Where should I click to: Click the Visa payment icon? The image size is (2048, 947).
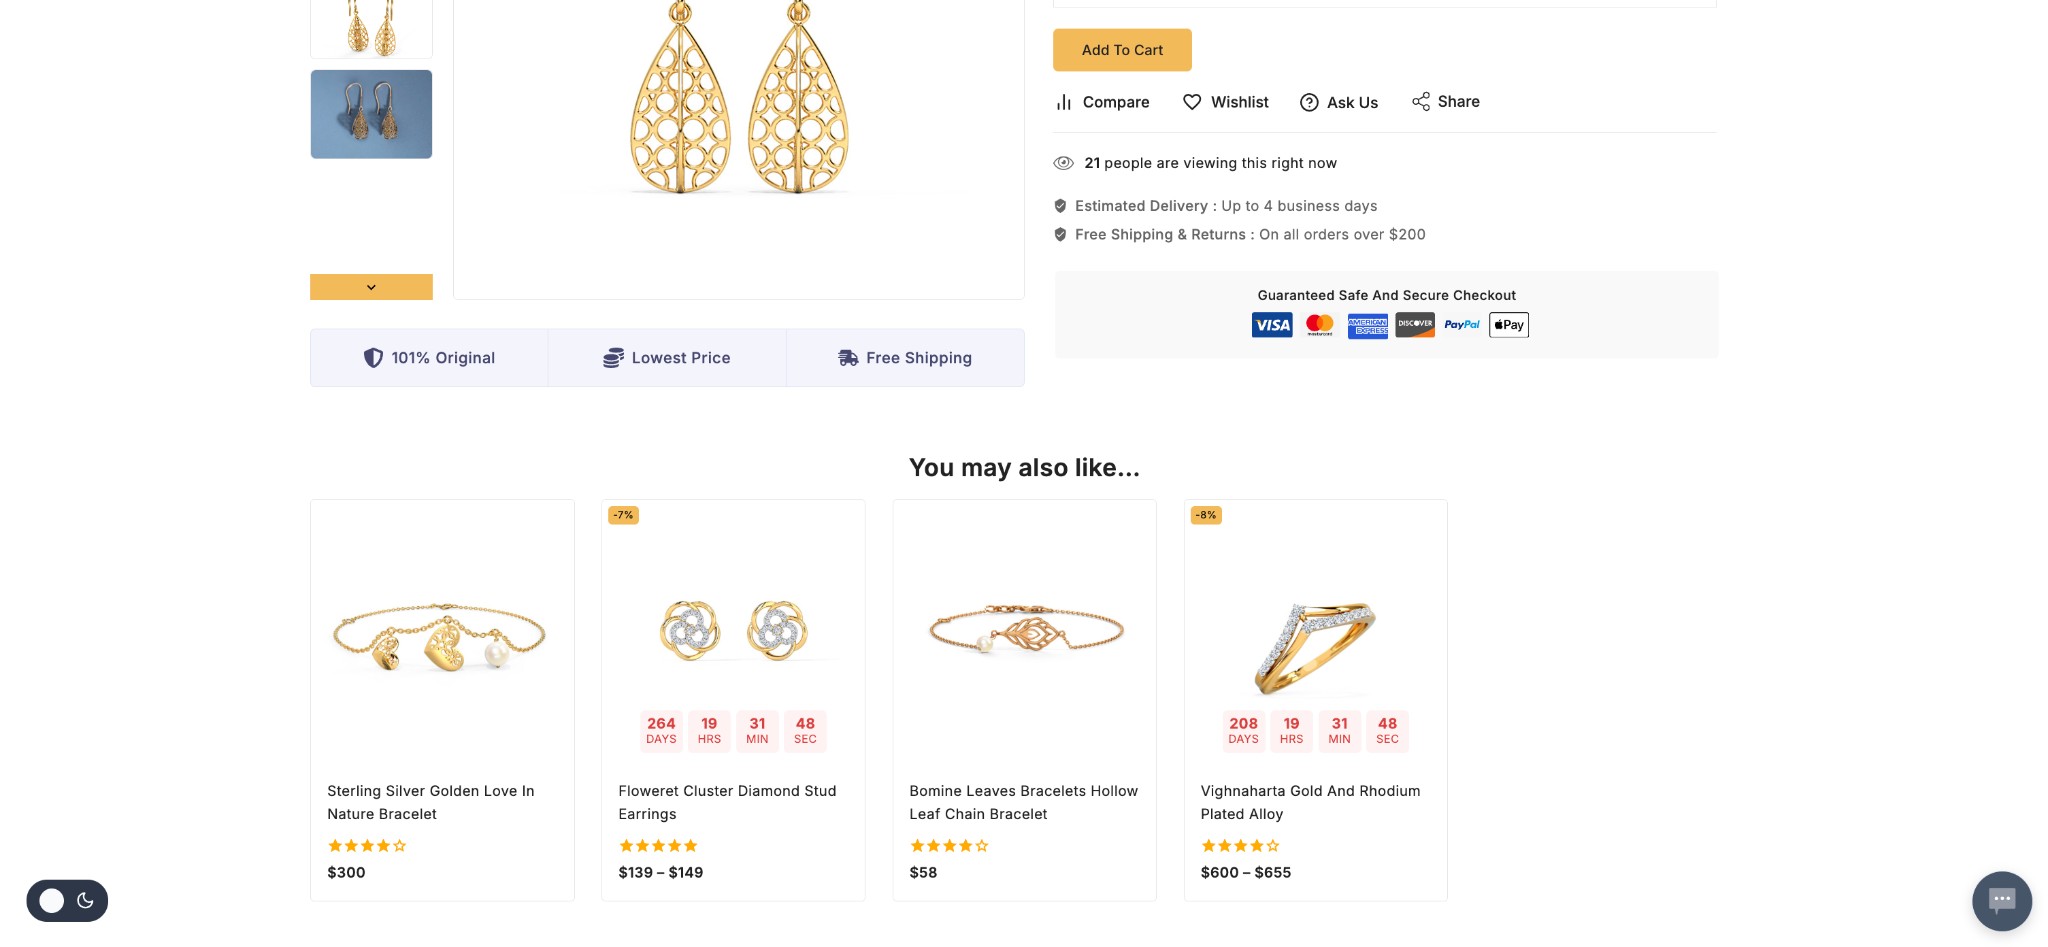point(1272,325)
